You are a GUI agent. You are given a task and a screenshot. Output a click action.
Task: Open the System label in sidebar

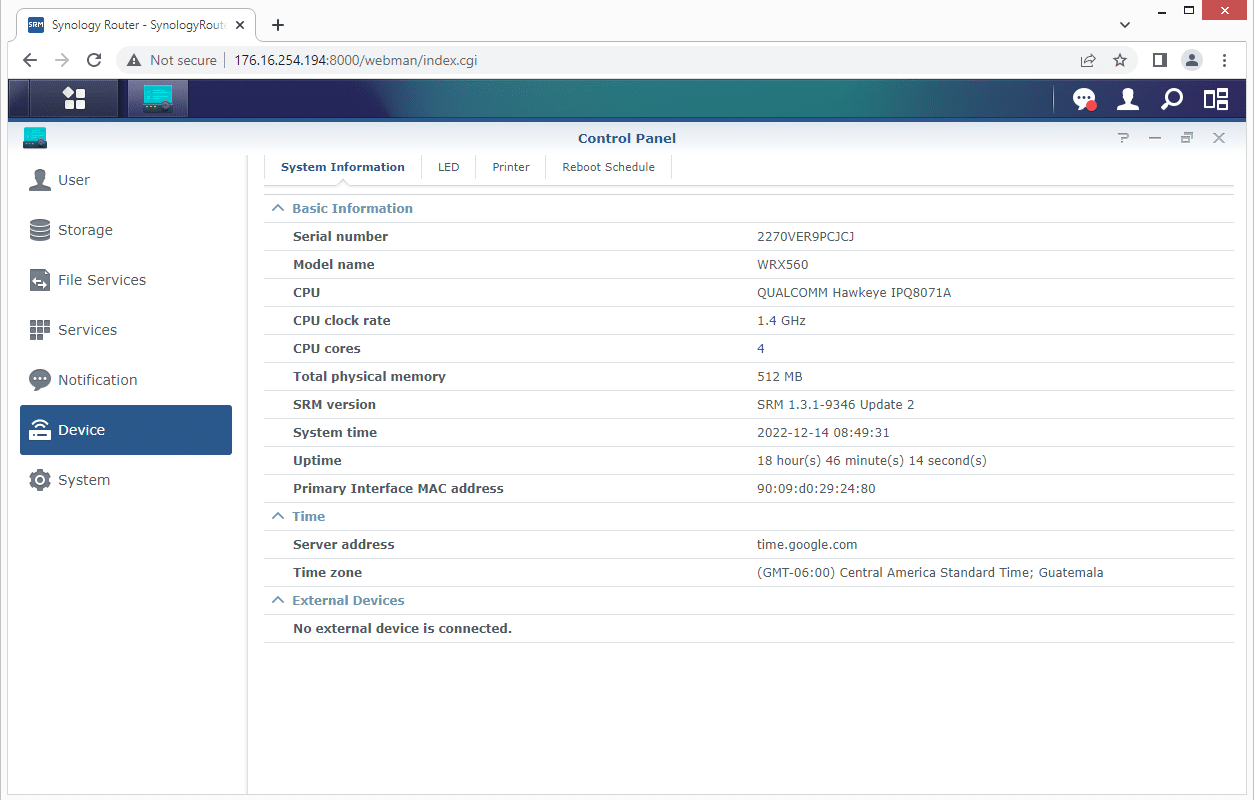click(x=84, y=480)
